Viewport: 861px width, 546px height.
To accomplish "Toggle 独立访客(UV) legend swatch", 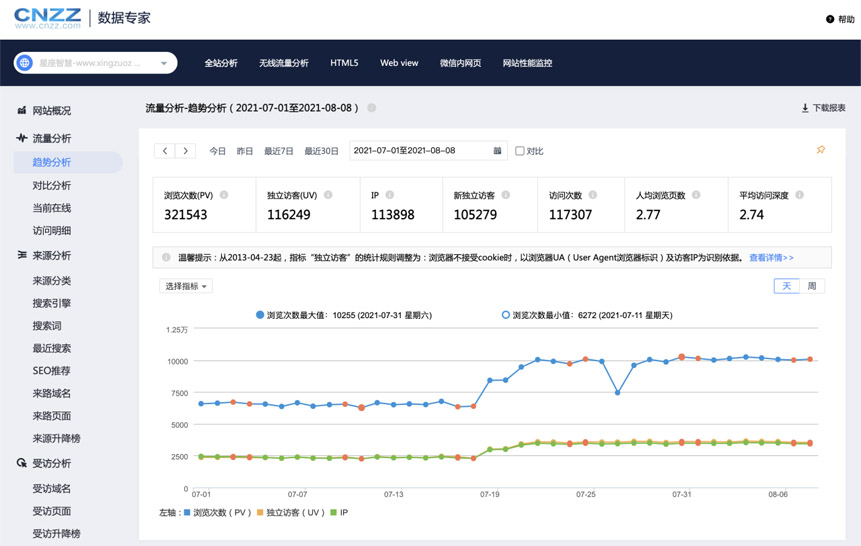I will click(260, 512).
